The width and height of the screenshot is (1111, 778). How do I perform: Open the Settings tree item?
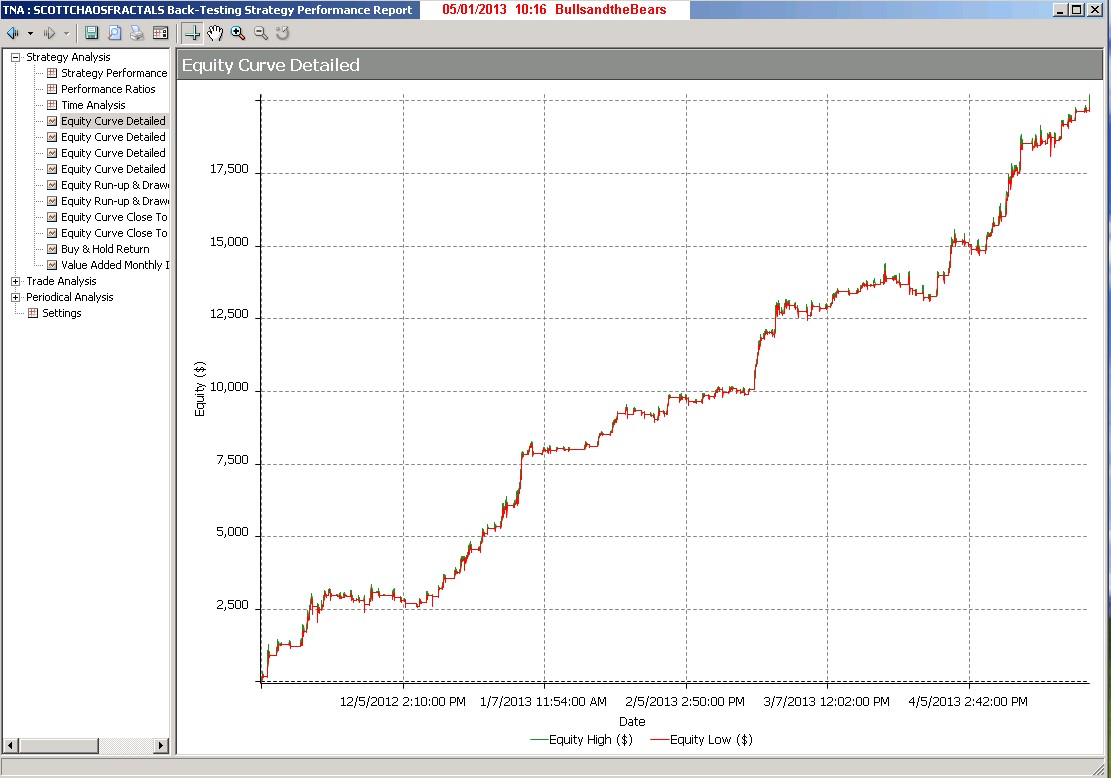[62, 313]
